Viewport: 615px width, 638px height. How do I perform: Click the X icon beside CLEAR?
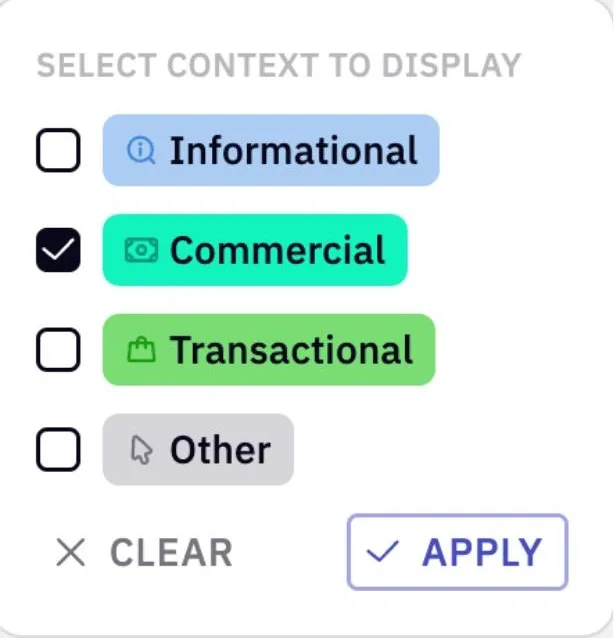[70, 552]
